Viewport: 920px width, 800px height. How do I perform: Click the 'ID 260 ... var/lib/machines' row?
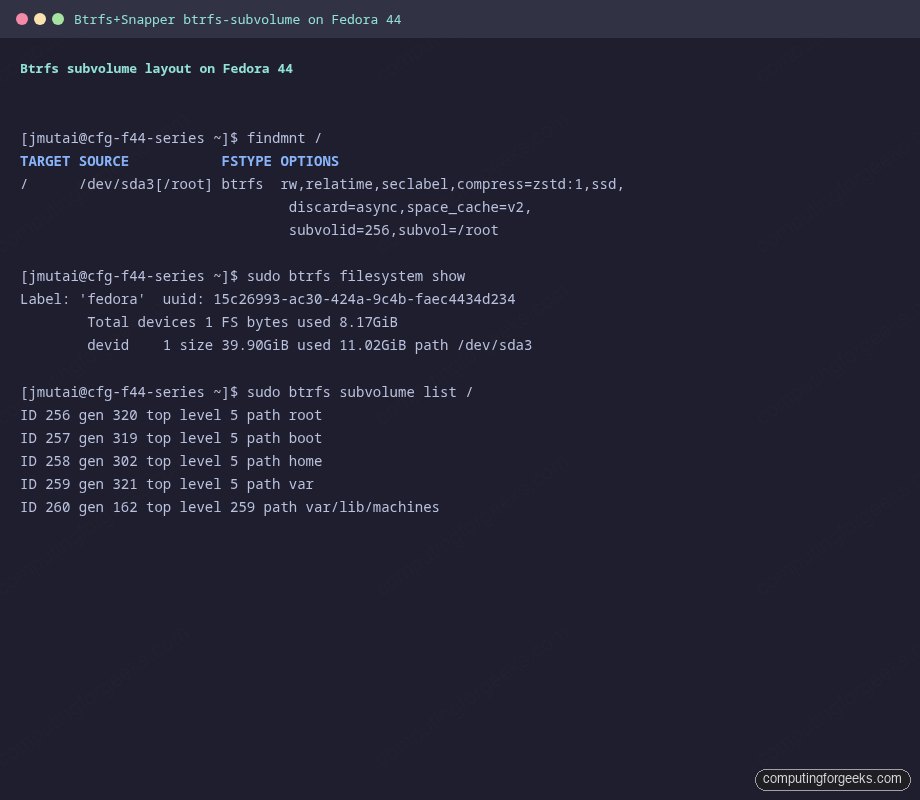(x=229, y=507)
